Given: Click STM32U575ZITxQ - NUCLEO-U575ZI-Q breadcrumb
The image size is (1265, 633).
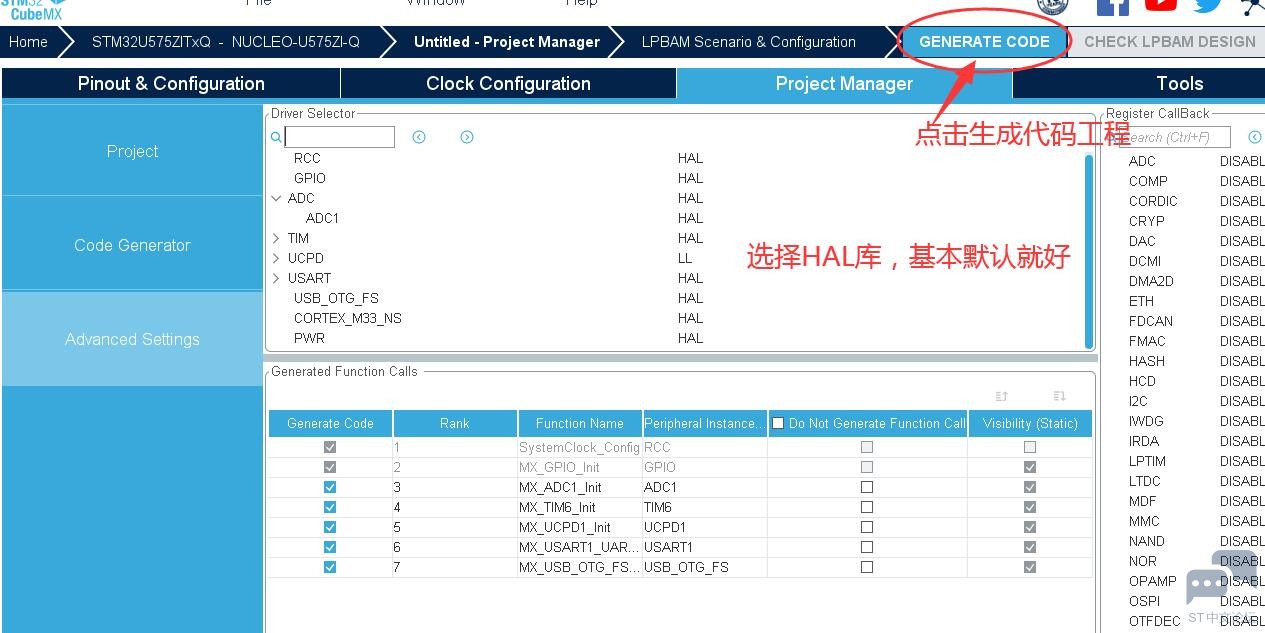Looking at the screenshot, I should click(x=225, y=42).
